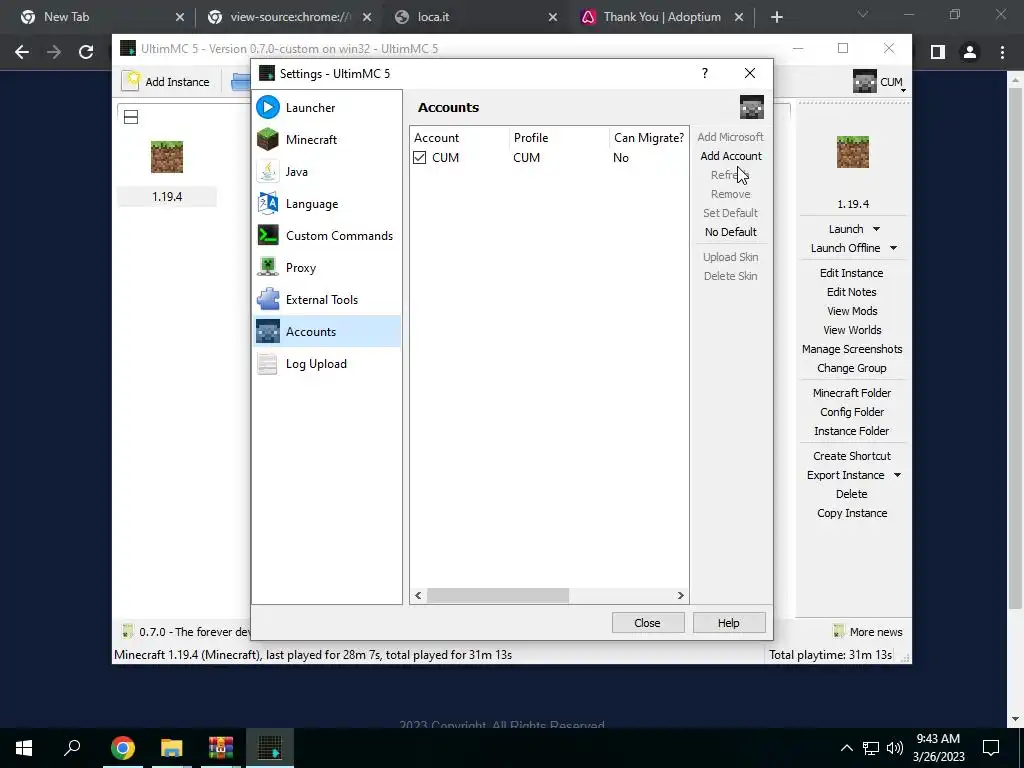Show hidden tray icons chevron
Image resolution: width=1024 pixels, height=768 pixels.
[x=846, y=748]
